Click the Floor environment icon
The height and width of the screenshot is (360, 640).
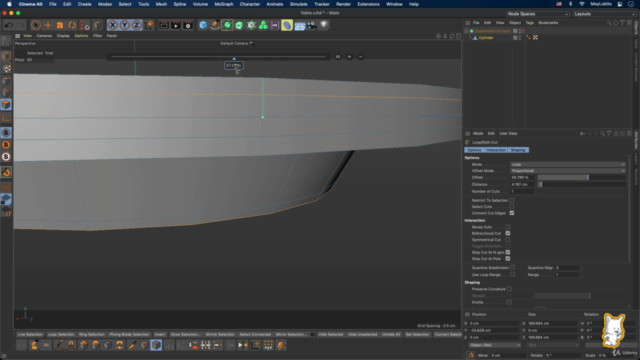[300, 25]
